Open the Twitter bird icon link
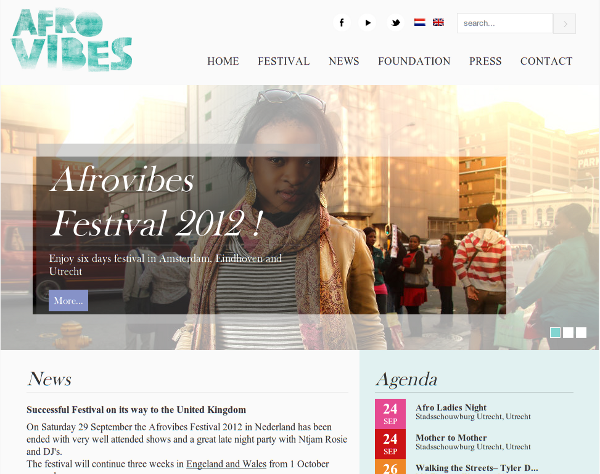600x474 pixels. pyautogui.click(x=395, y=23)
